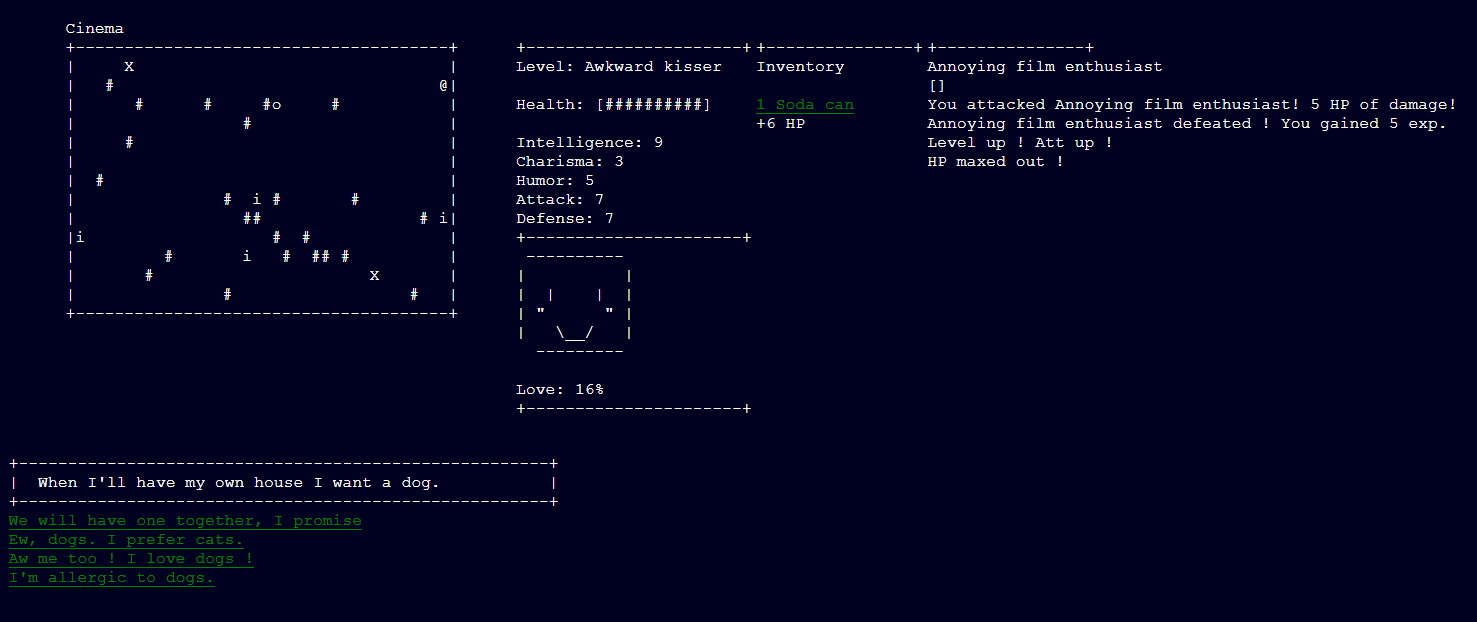Click the X marker near the map's bottom-right

pos(374,275)
